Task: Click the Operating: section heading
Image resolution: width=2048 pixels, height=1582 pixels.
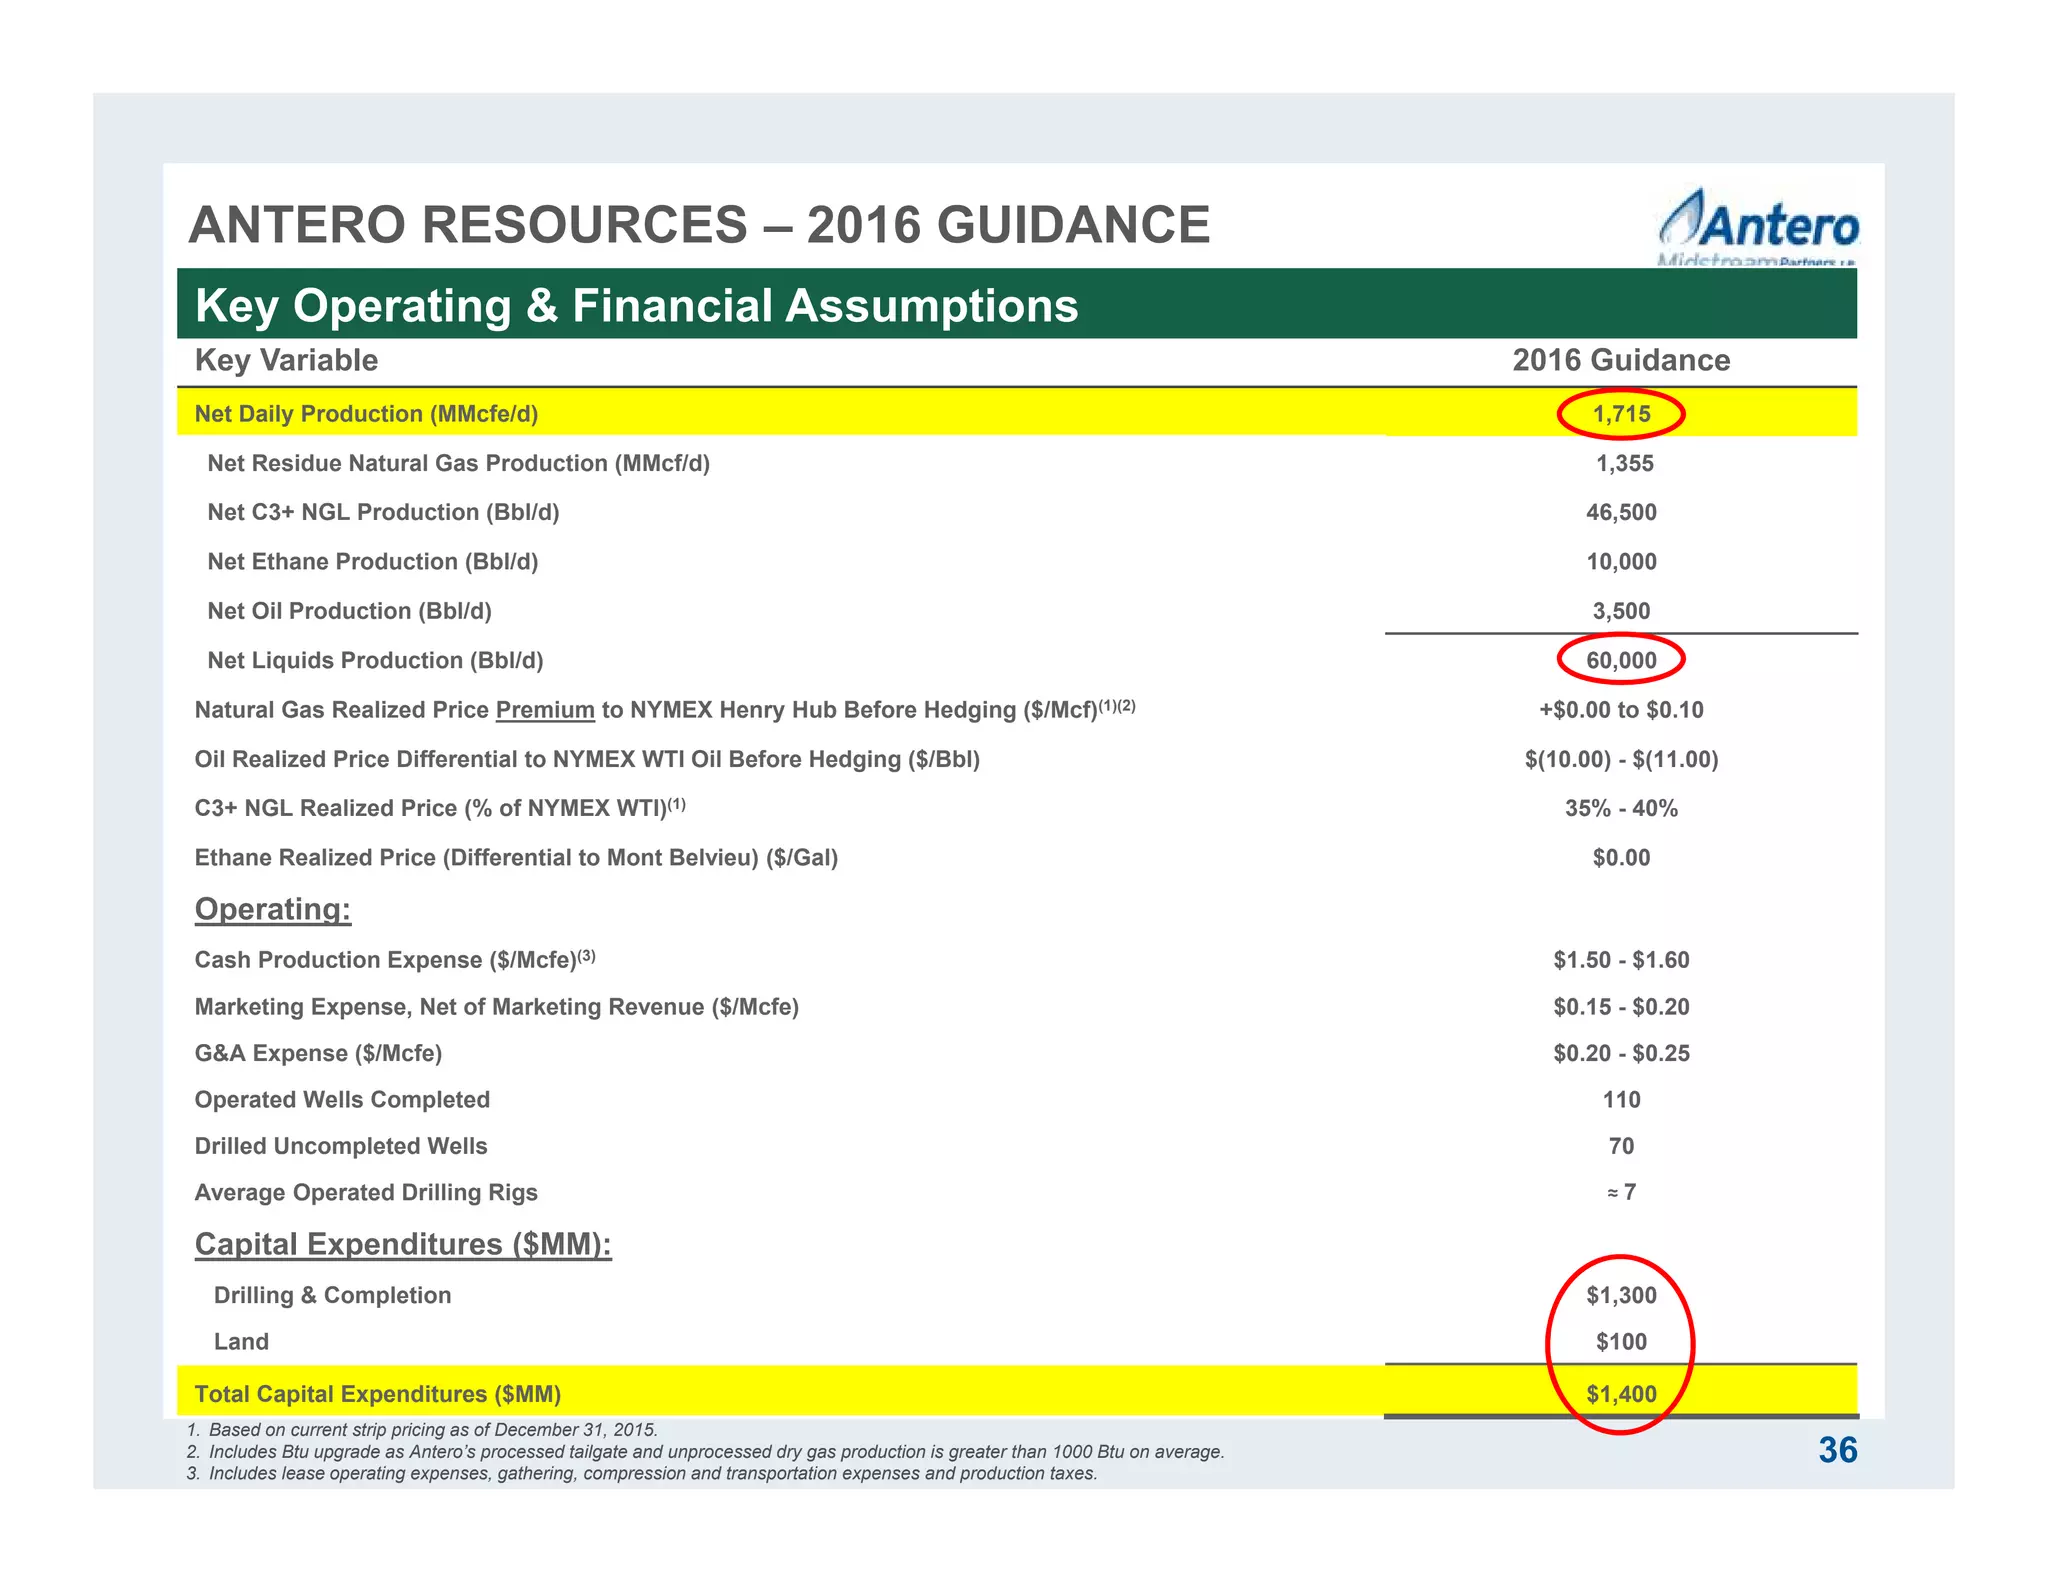Action: 272,909
